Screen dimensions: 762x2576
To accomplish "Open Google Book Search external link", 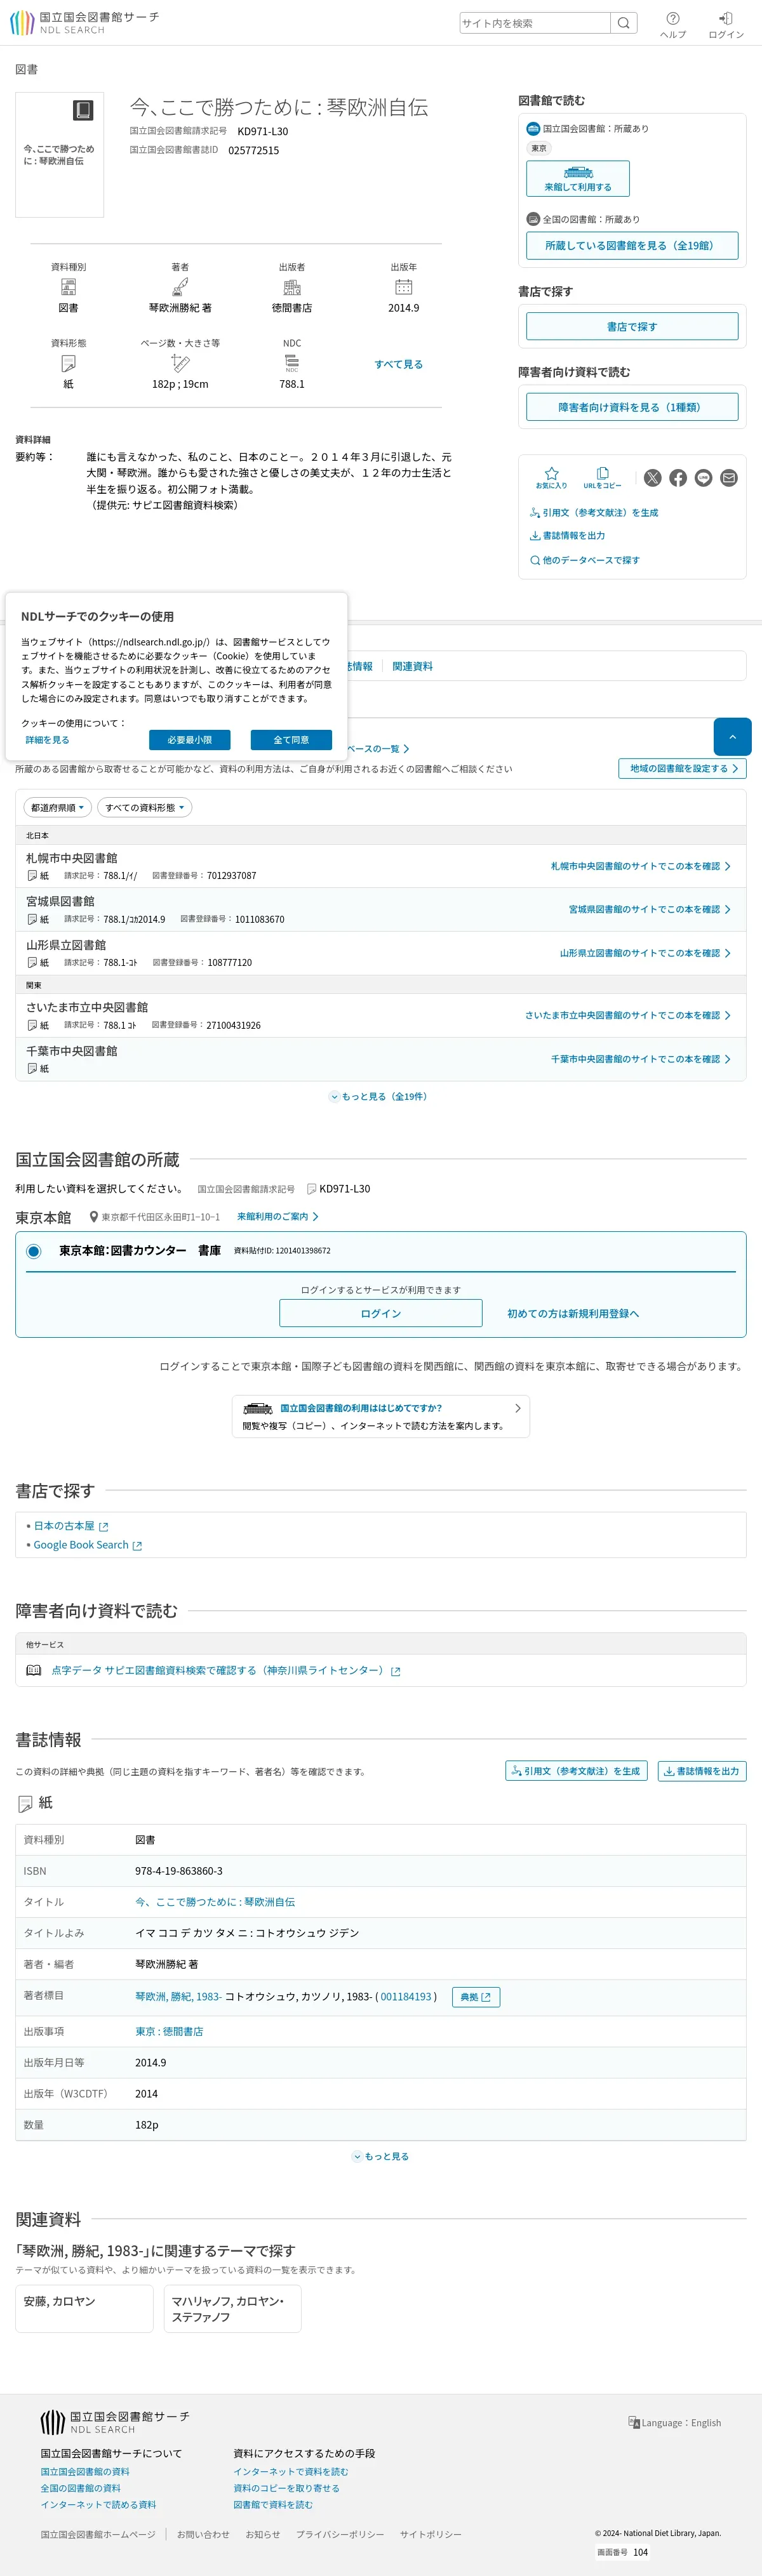I will pos(88,1545).
